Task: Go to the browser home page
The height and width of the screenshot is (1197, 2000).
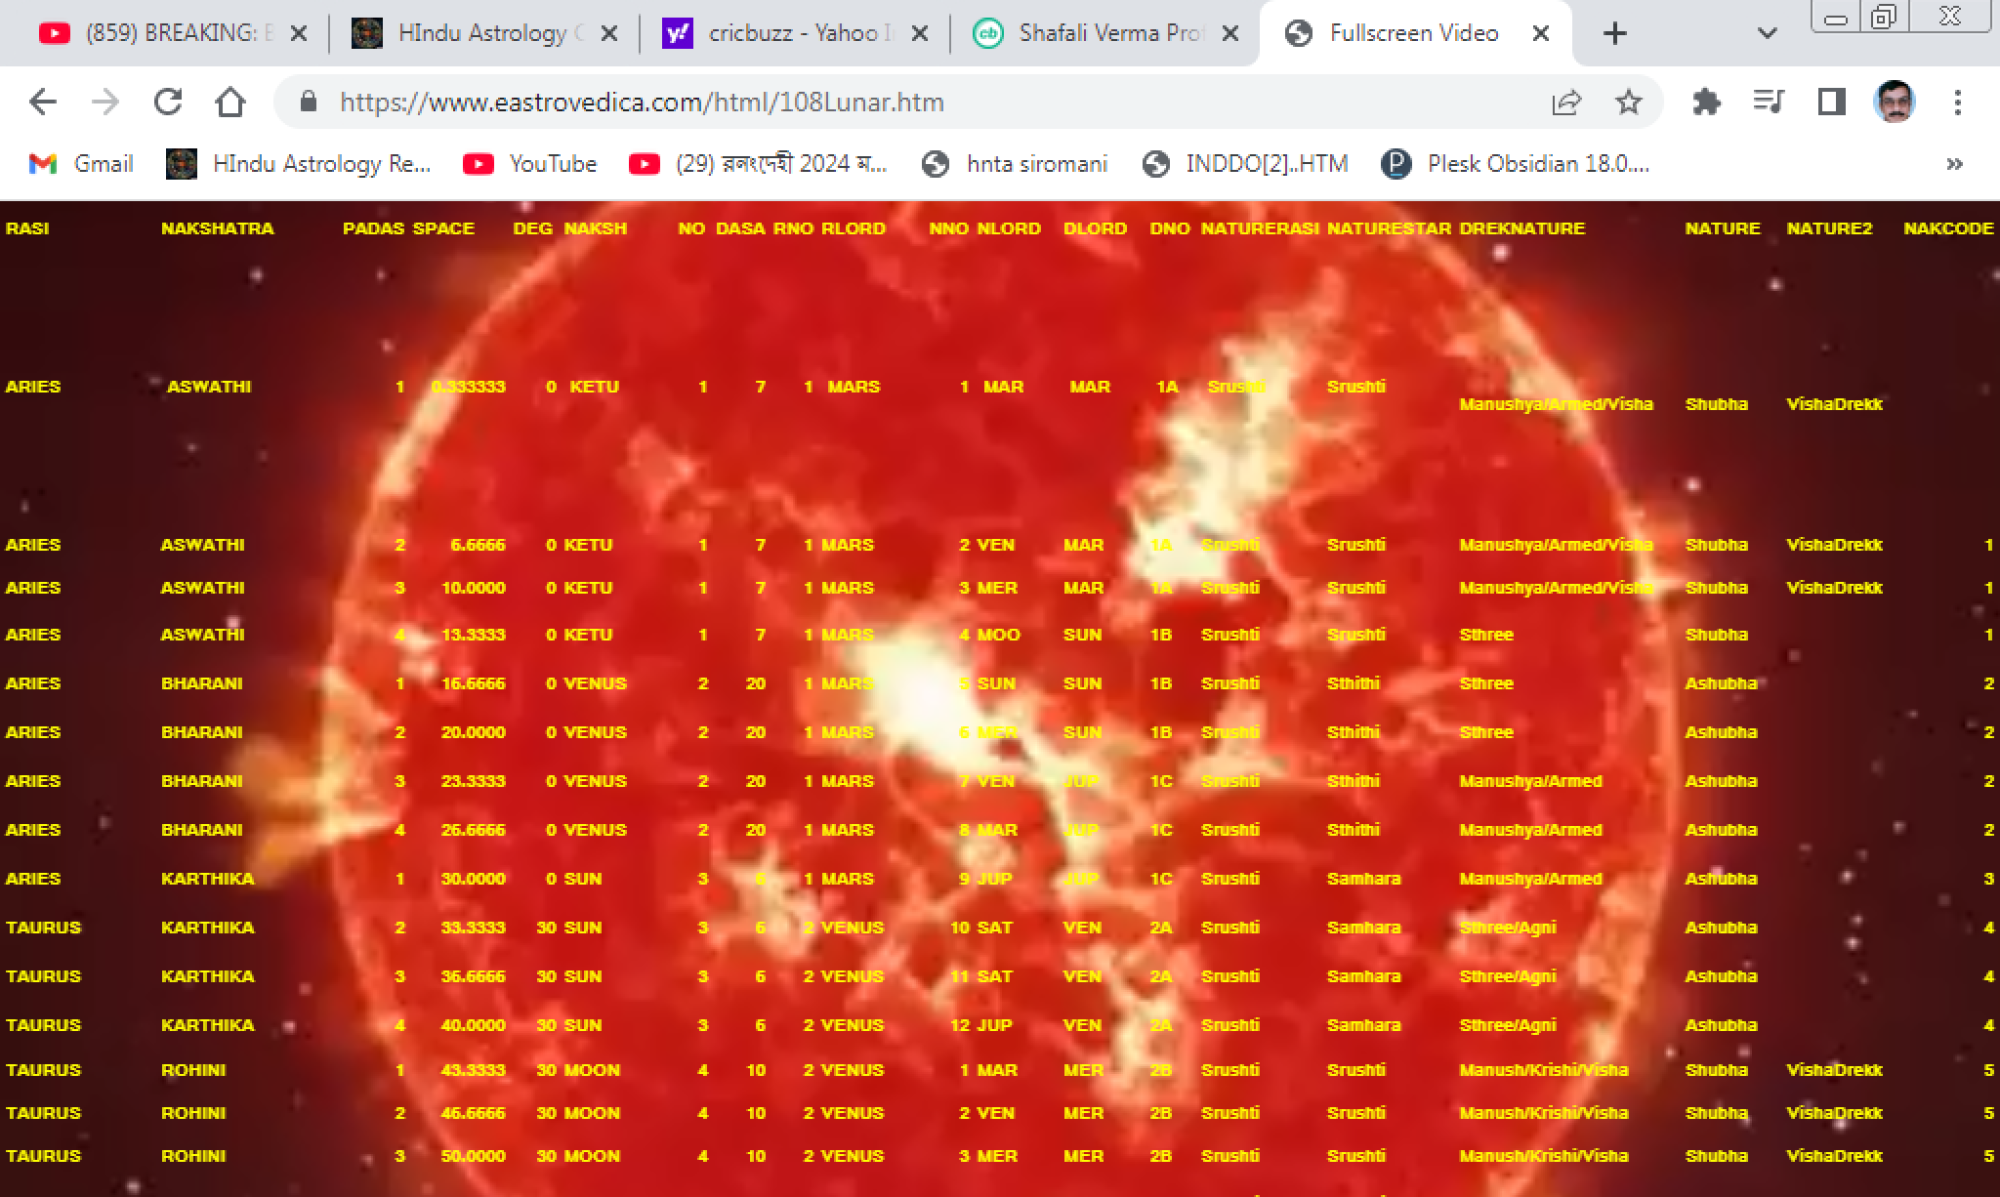Action: pos(230,102)
